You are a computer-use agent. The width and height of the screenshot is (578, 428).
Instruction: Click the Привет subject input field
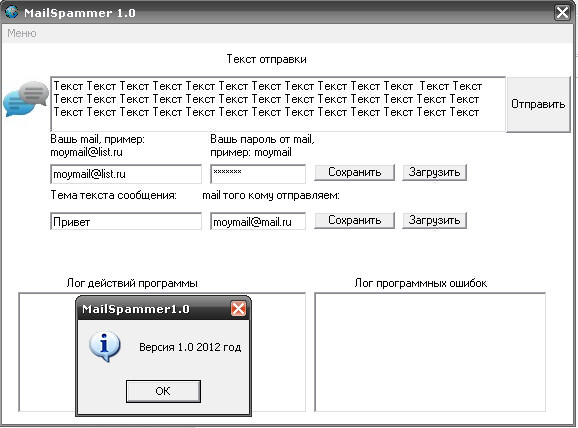pos(126,221)
